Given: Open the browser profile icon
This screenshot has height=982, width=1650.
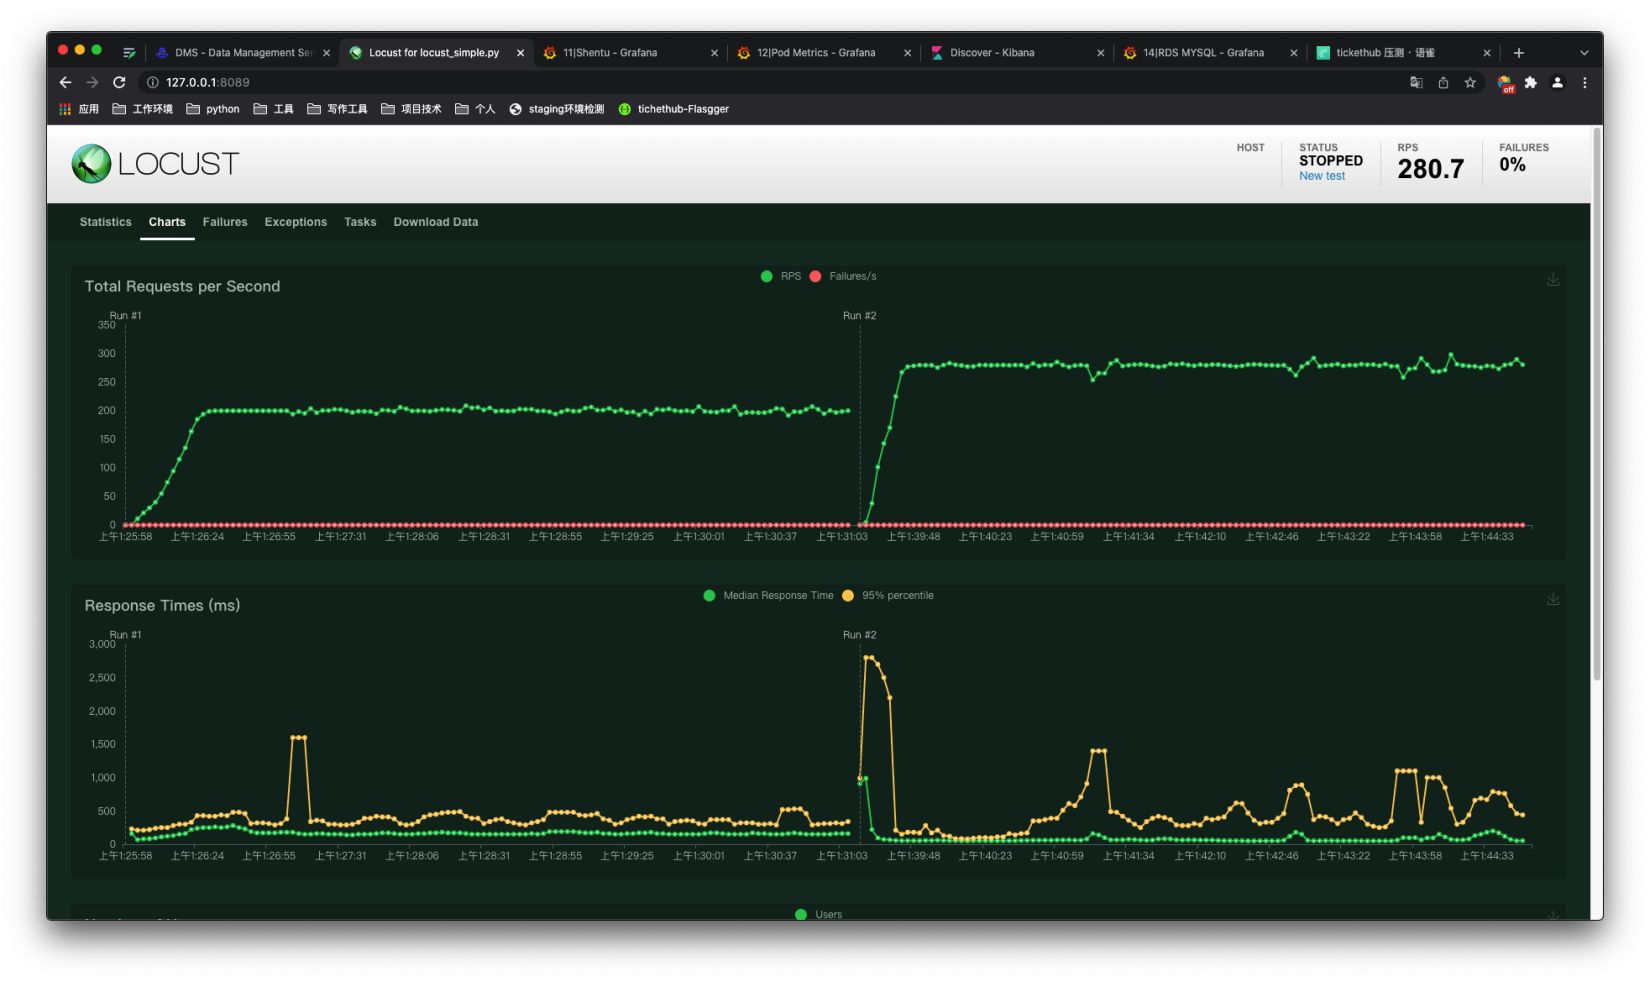Looking at the screenshot, I should 1557,82.
